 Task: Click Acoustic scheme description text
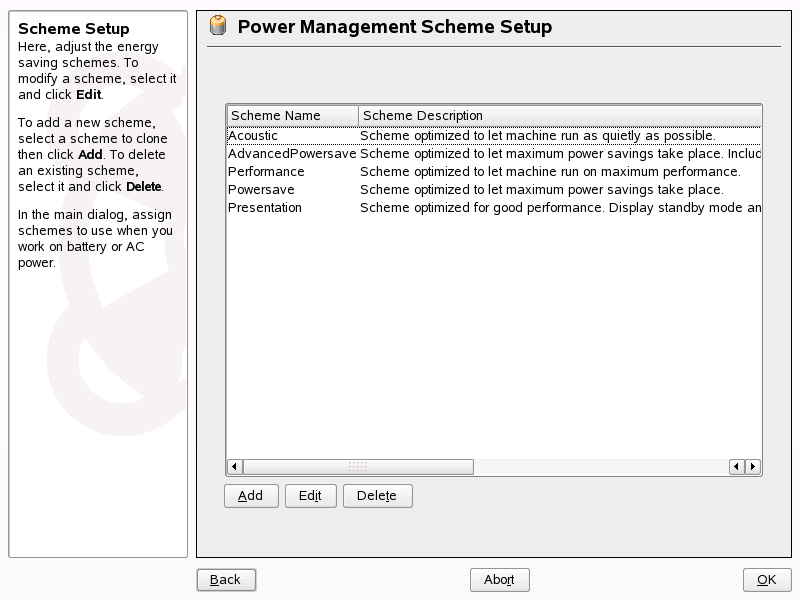pos(538,136)
